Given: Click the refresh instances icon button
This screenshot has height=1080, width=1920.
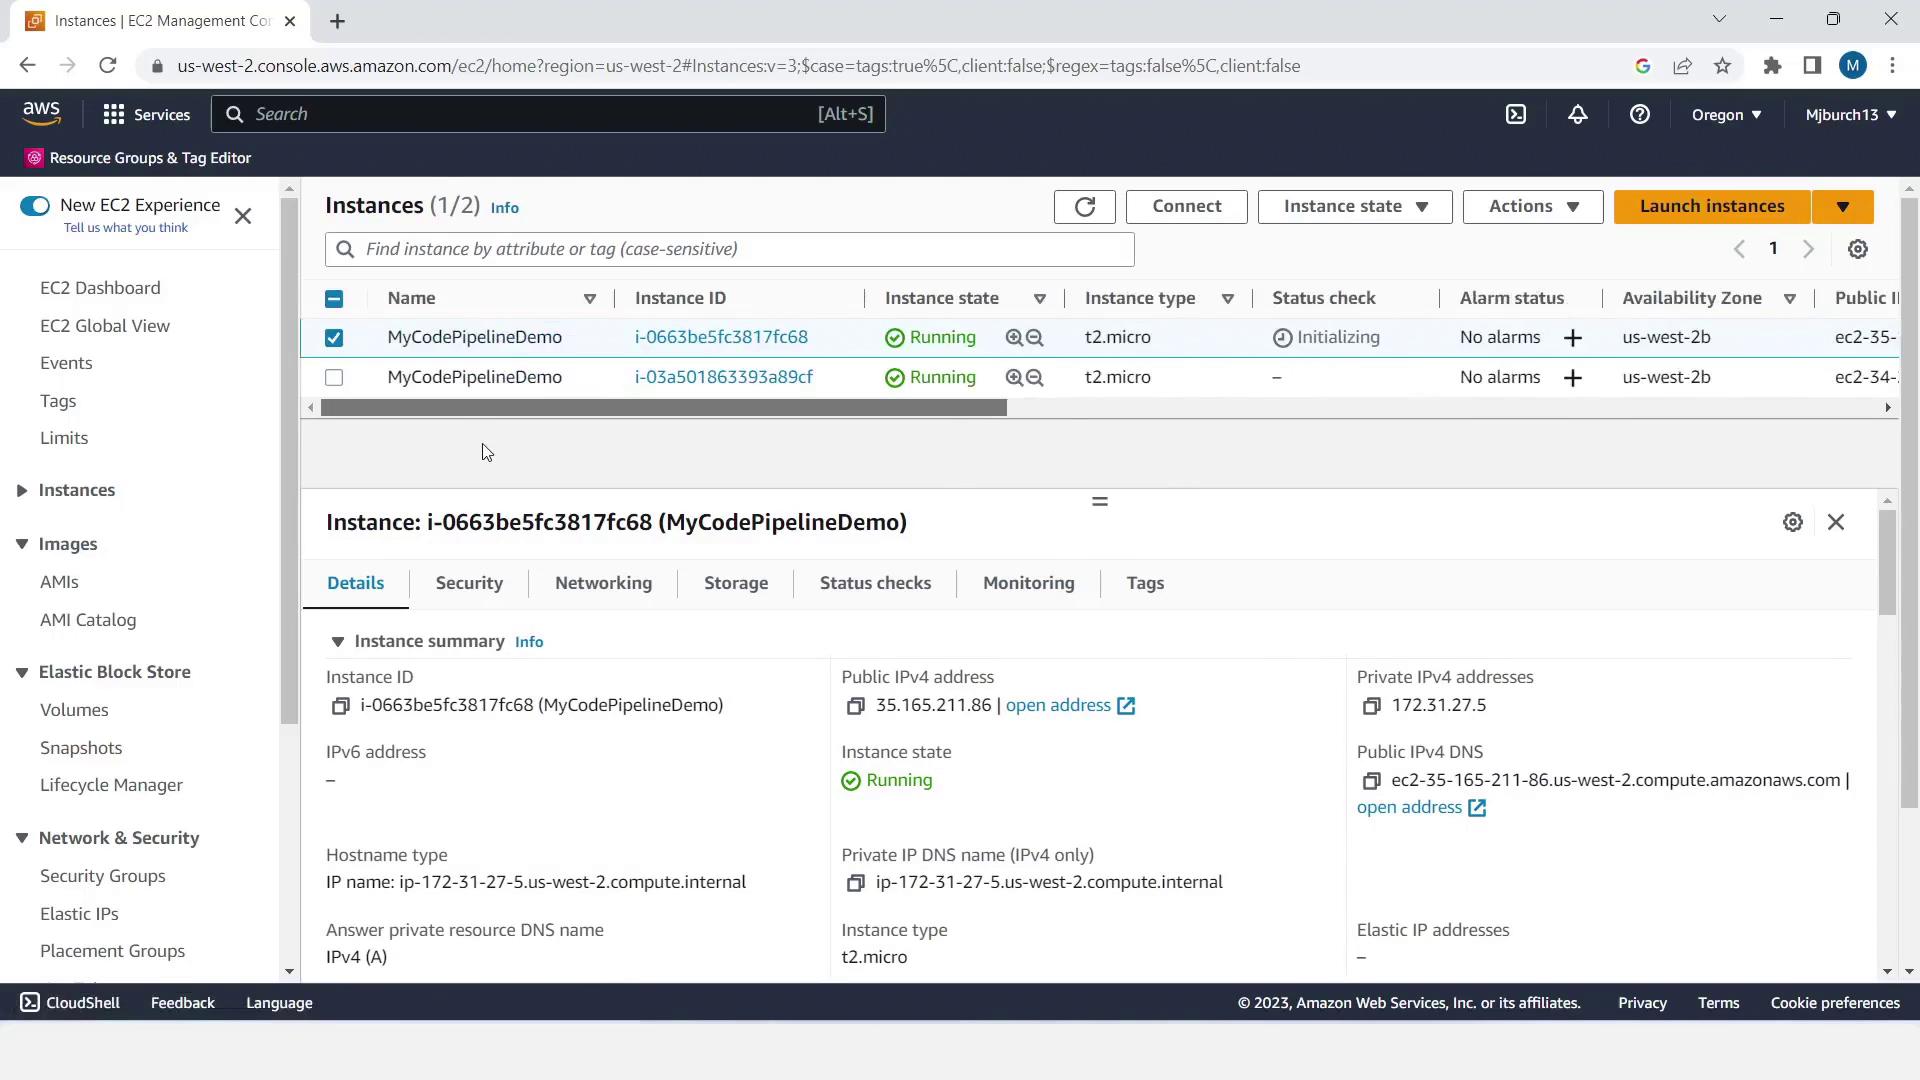Looking at the screenshot, I should point(1084,207).
